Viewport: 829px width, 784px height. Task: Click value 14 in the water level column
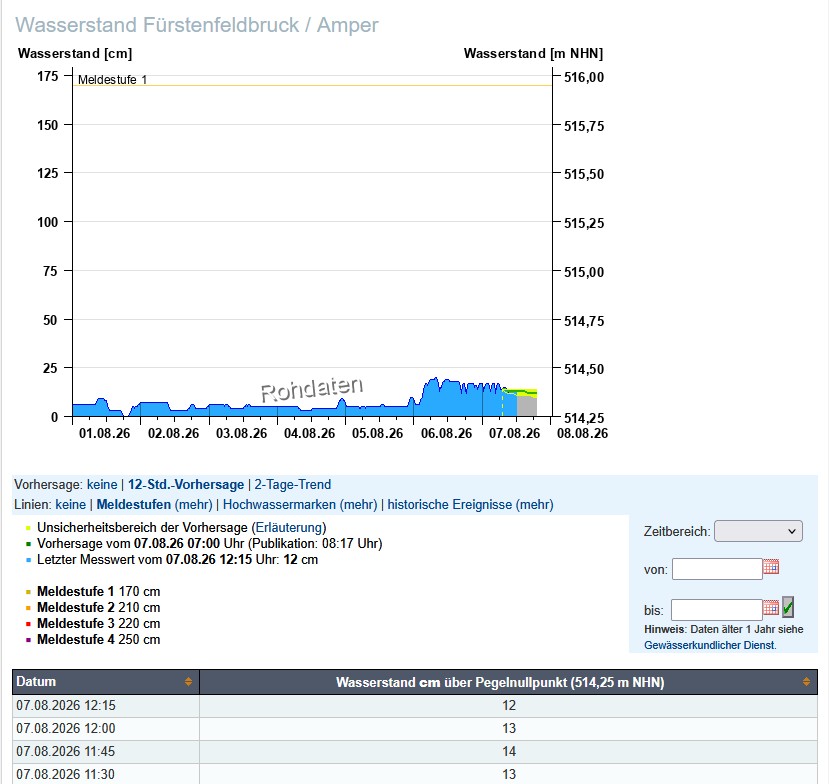[x=509, y=751]
